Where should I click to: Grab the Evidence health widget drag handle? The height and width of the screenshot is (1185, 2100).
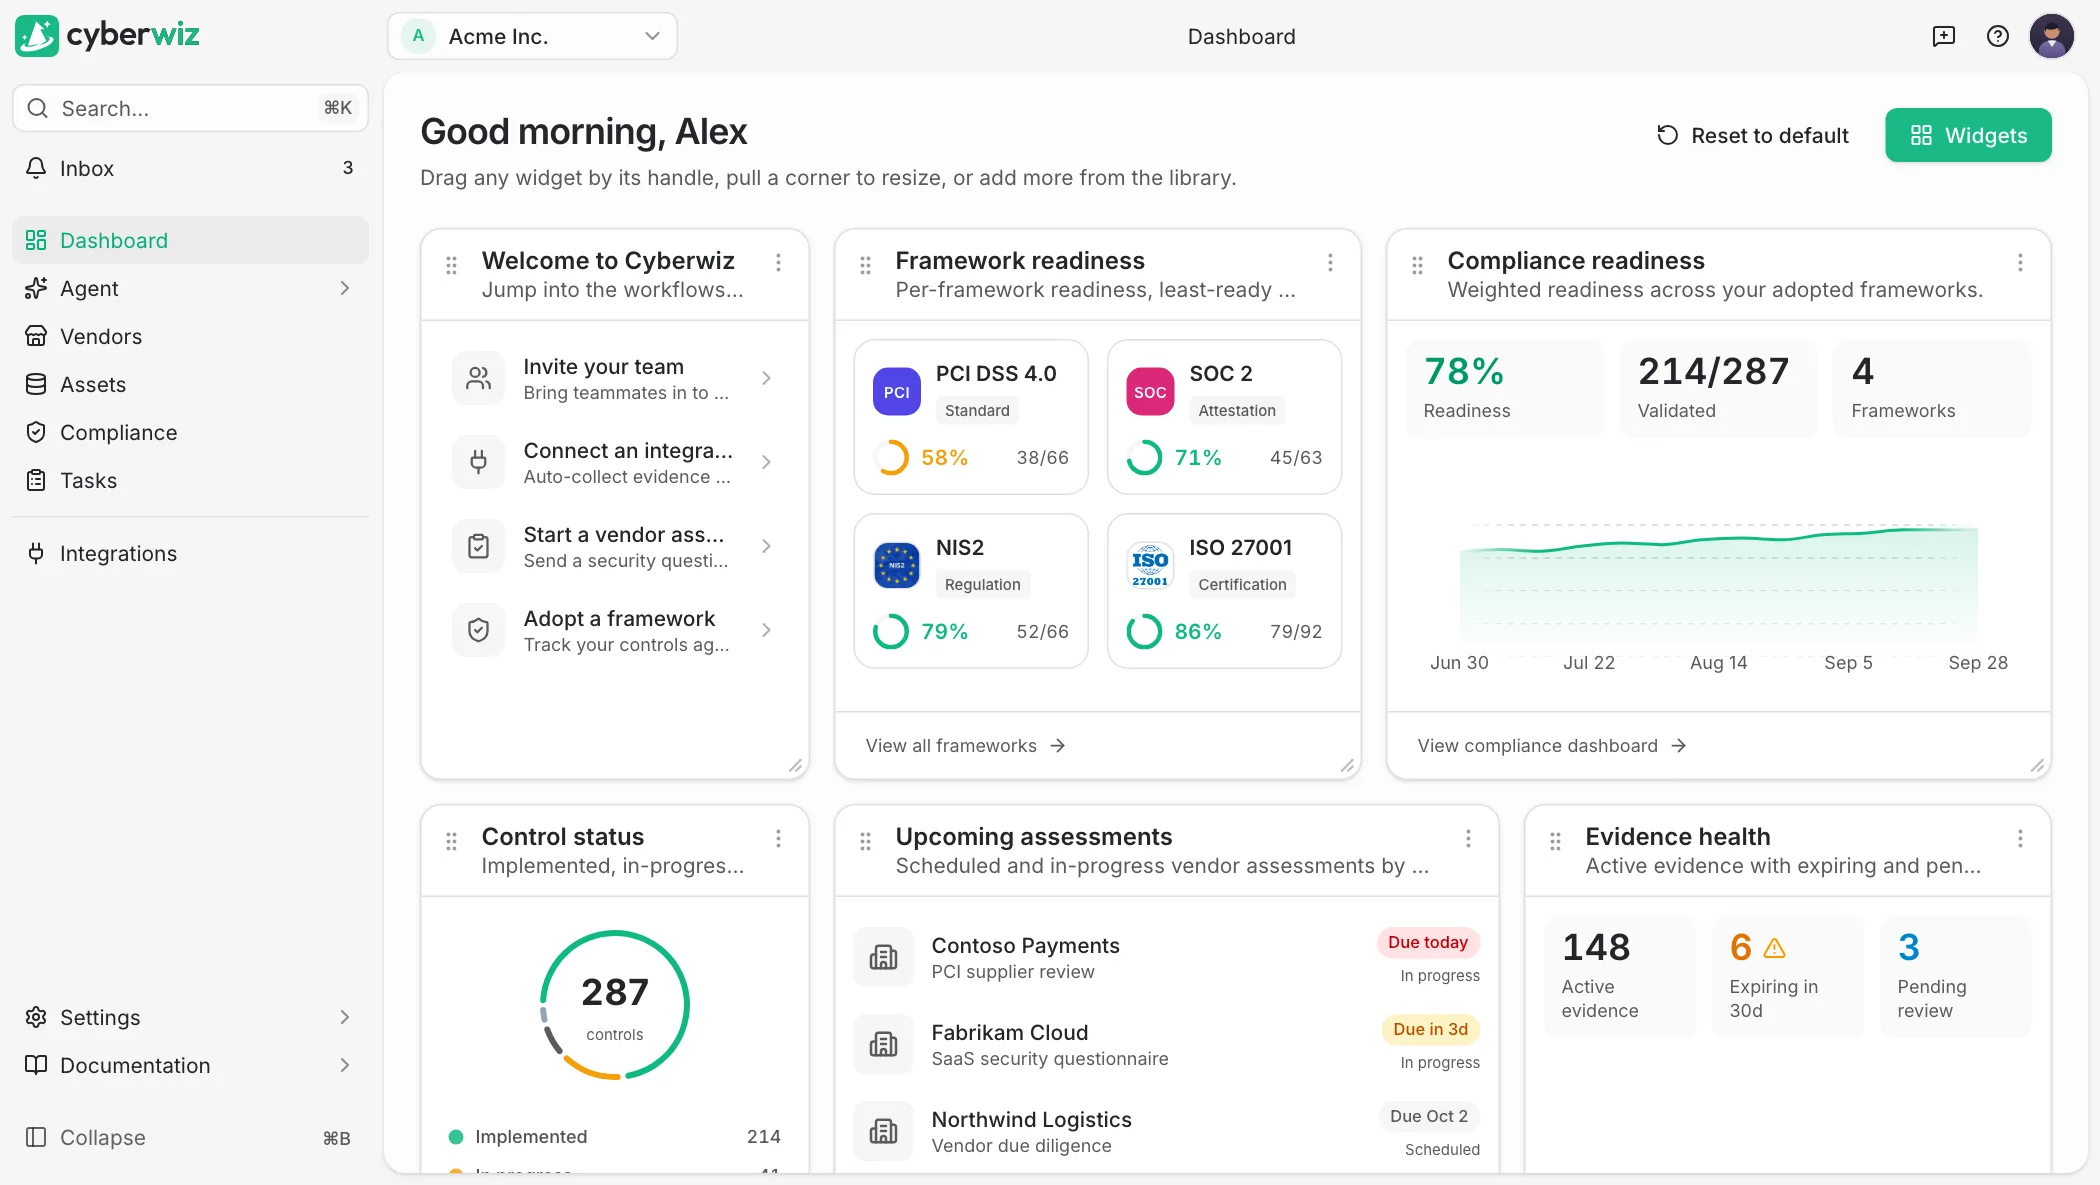pos(1555,842)
